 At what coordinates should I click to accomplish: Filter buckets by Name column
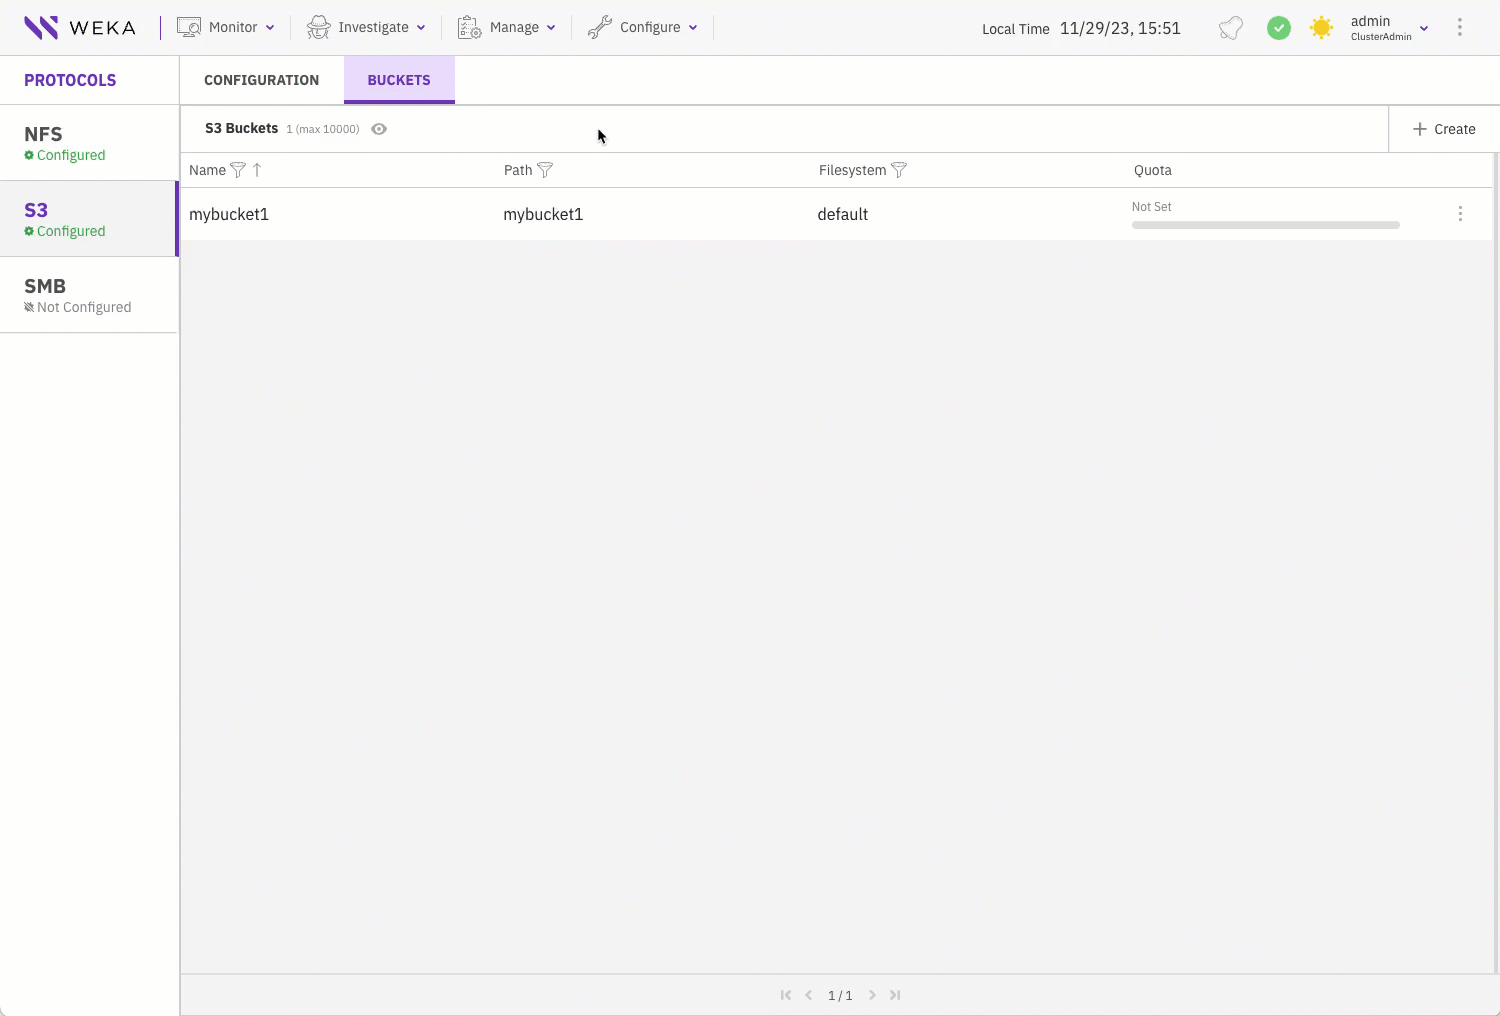[x=238, y=170]
